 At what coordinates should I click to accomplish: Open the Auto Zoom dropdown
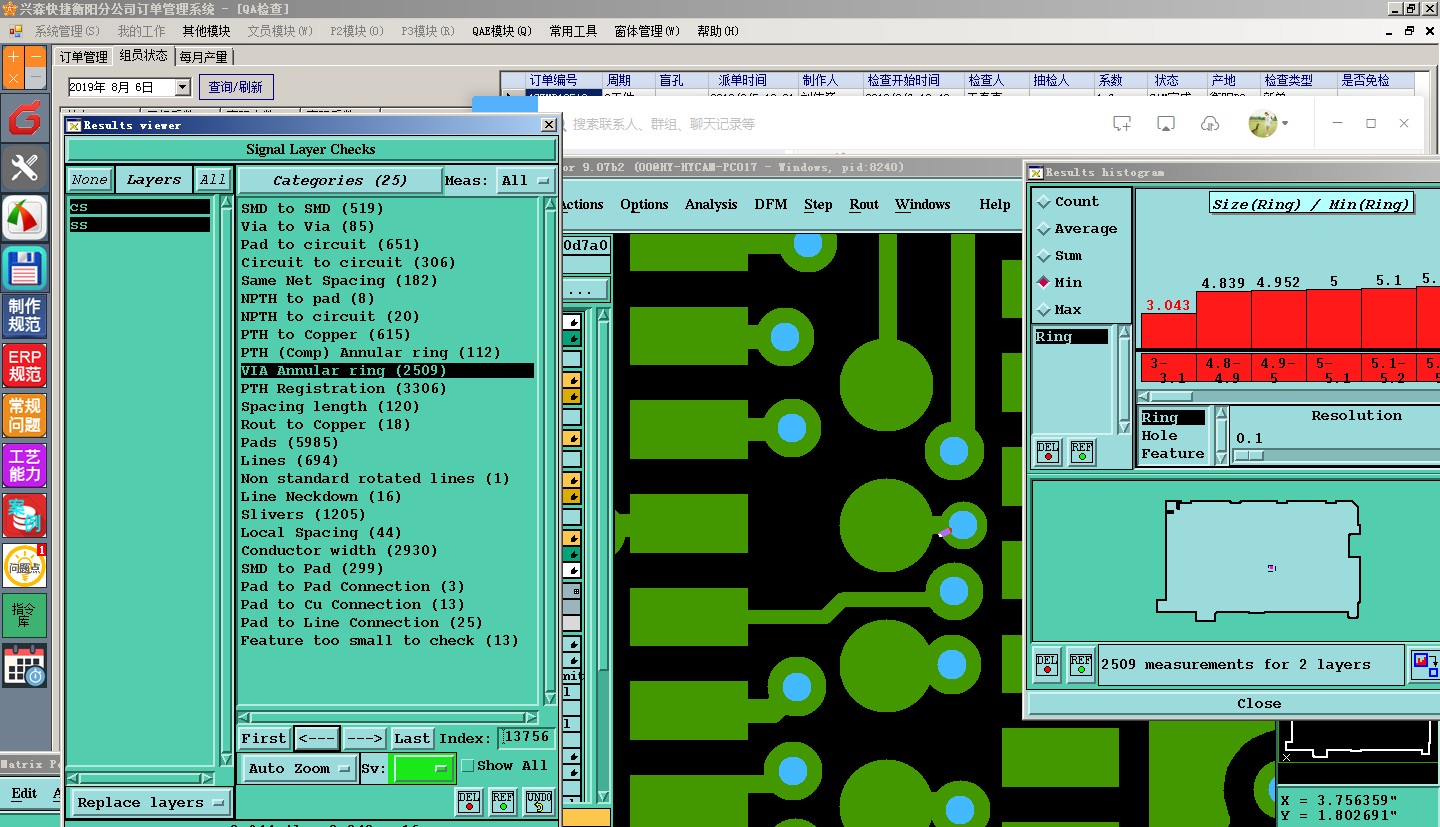pyautogui.click(x=299, y=768)
